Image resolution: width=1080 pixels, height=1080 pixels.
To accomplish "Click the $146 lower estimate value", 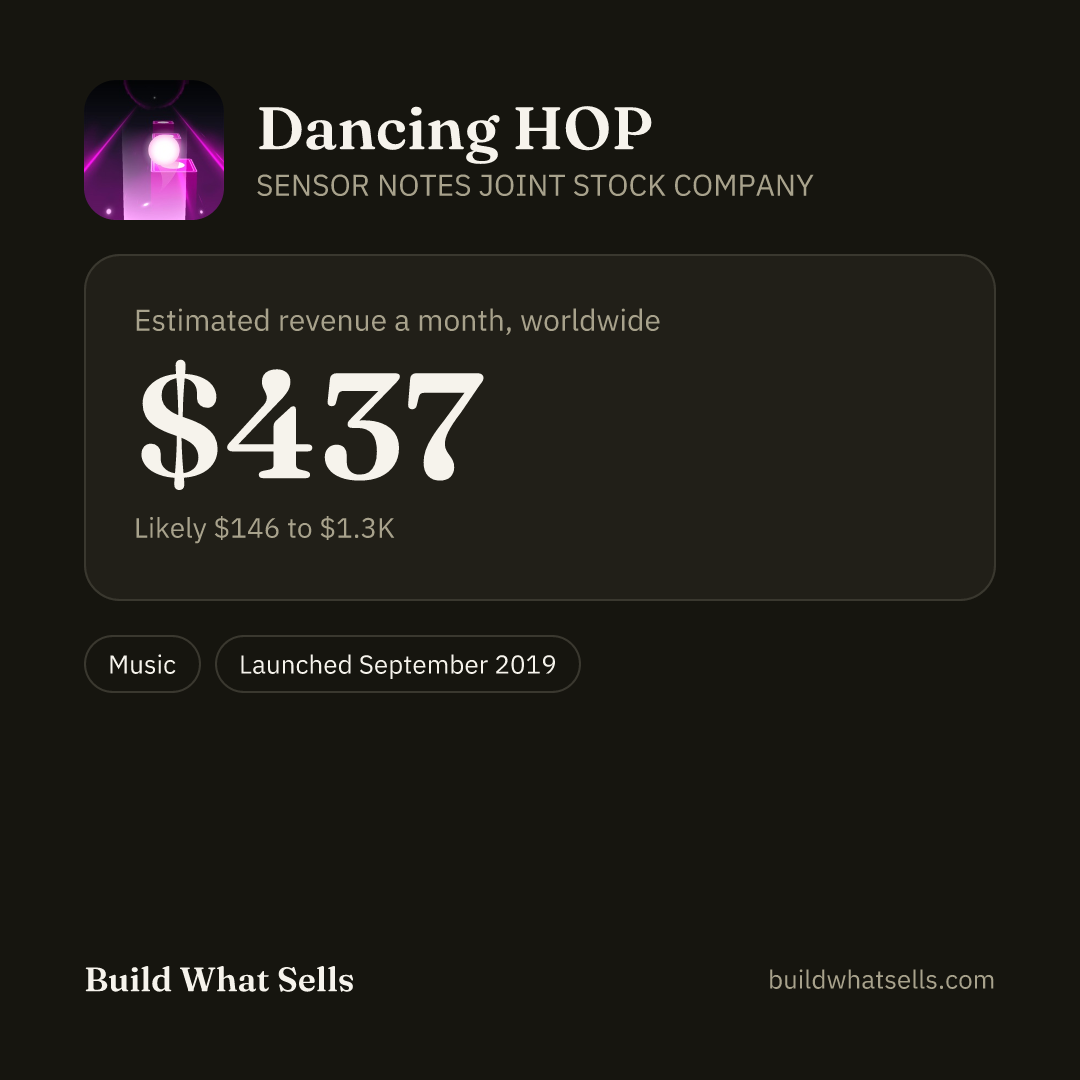I will point(247,529).
